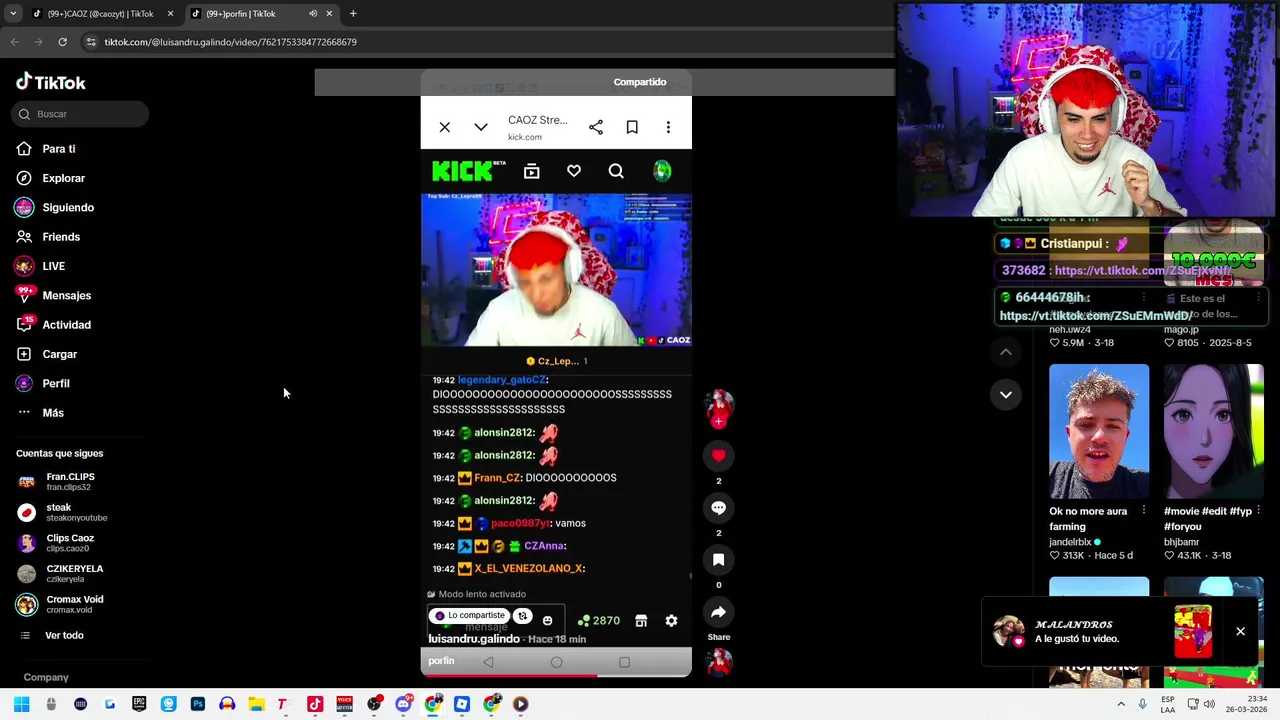View site information icon in address bar
The image size is (1280, 720).
coord(91,42)
